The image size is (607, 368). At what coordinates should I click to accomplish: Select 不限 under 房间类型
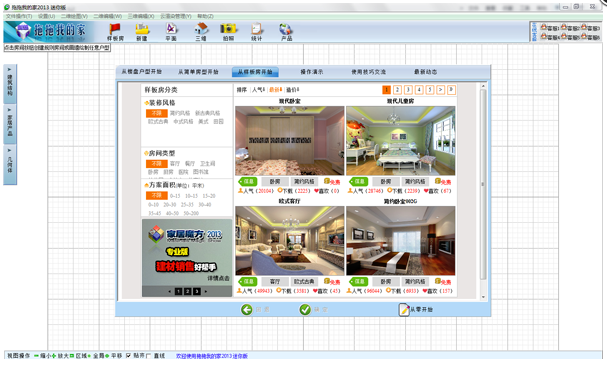(x=156, y=164)
